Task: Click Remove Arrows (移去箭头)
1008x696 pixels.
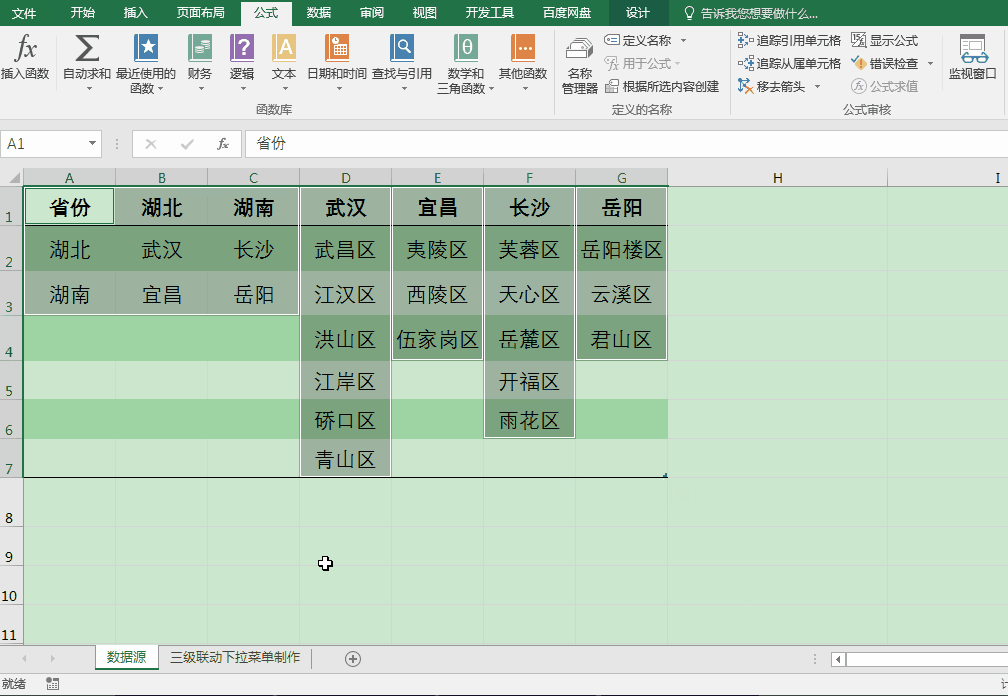Action: pyautogui.click(x=771, y=86)
